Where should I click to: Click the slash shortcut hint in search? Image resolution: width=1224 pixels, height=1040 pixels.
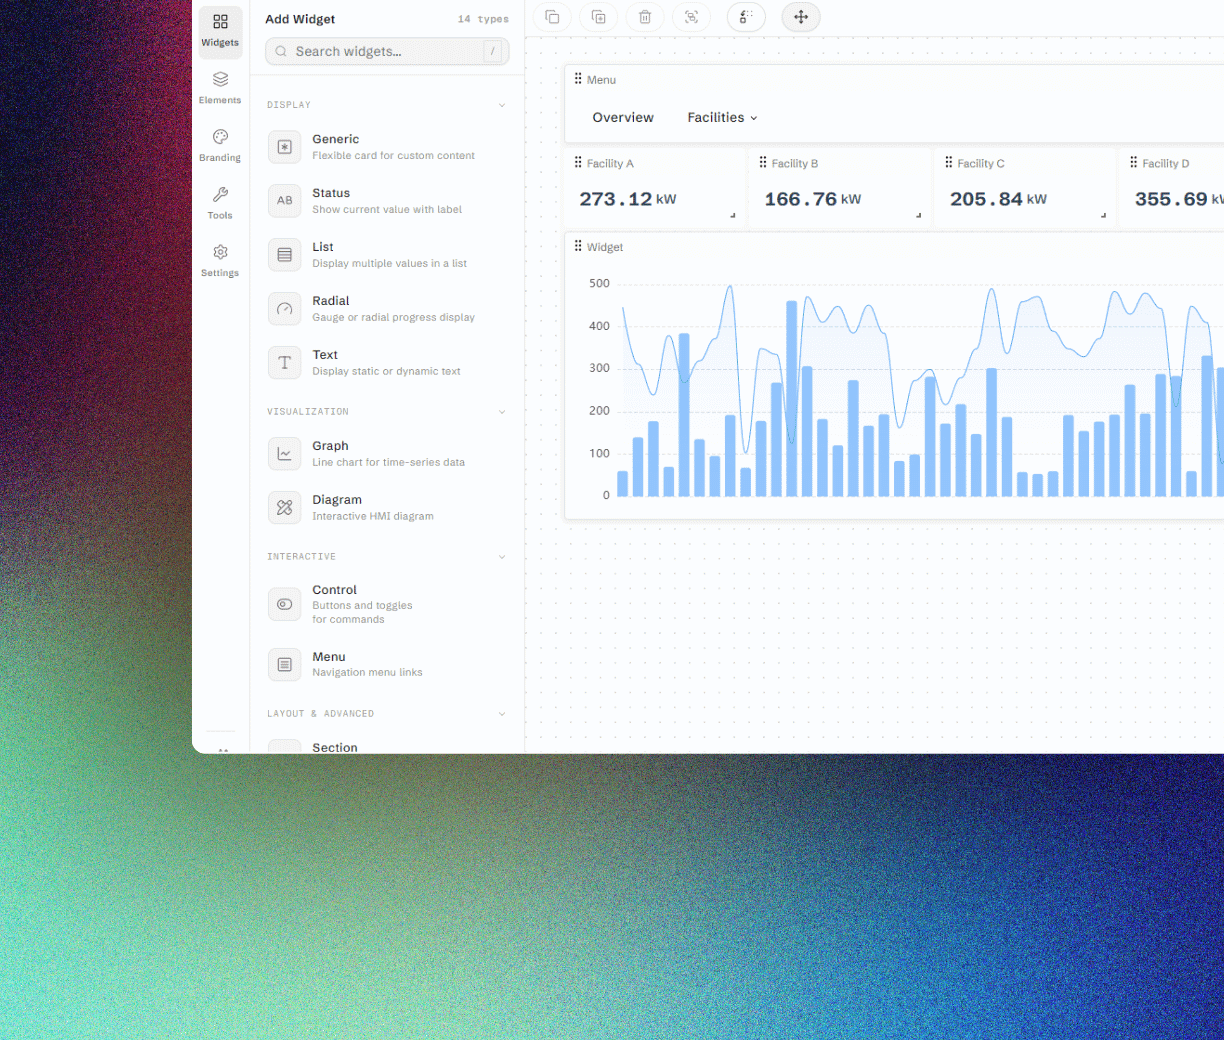coord(493,51)
